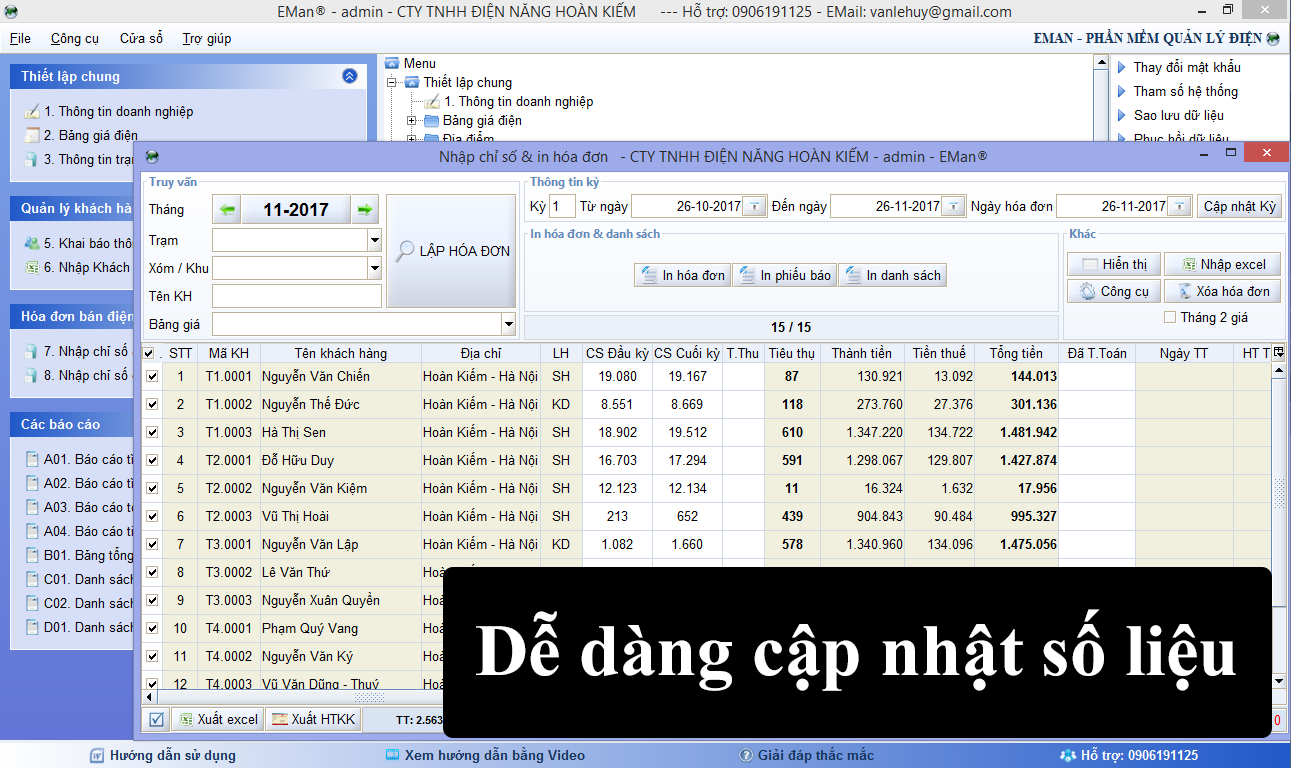This screenshot has width=1291, height=768.
Task: Click Tham số hệ thống
Action: (1185, 91)
